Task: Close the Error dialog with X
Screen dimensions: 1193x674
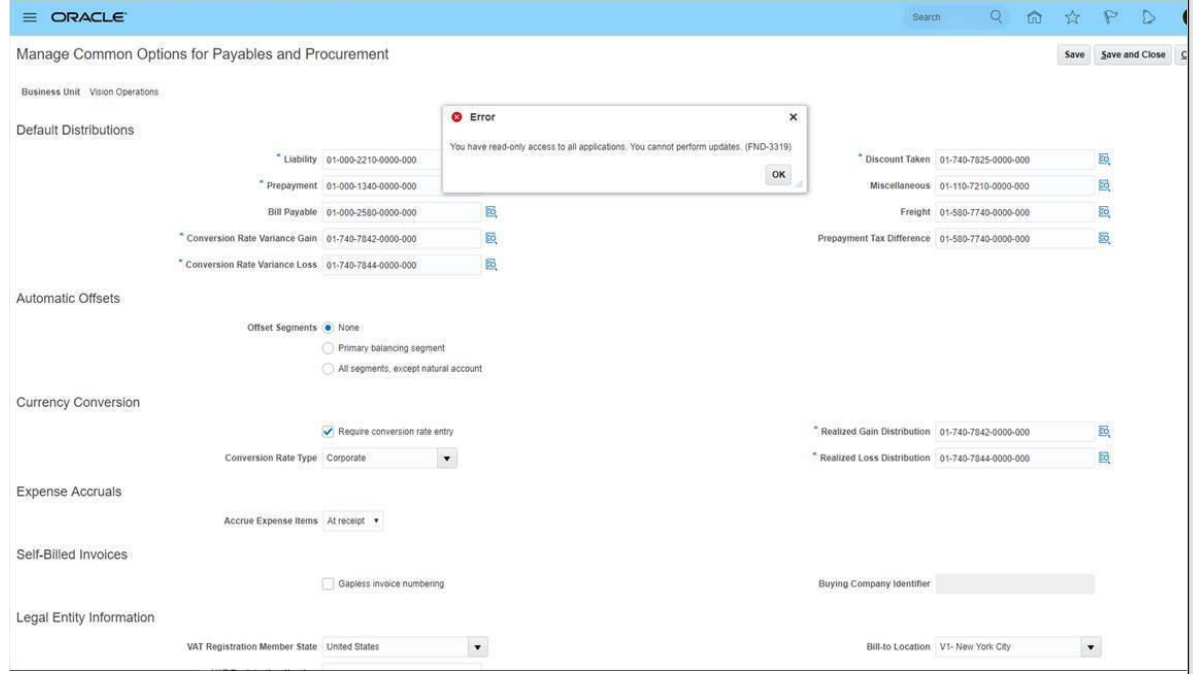Action: tap(793, 116)
